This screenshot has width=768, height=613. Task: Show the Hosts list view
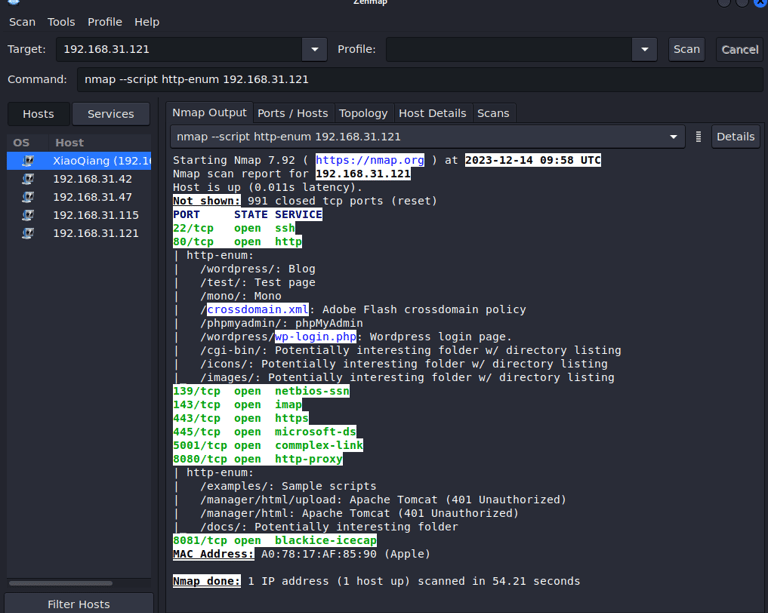coord(38,114)
